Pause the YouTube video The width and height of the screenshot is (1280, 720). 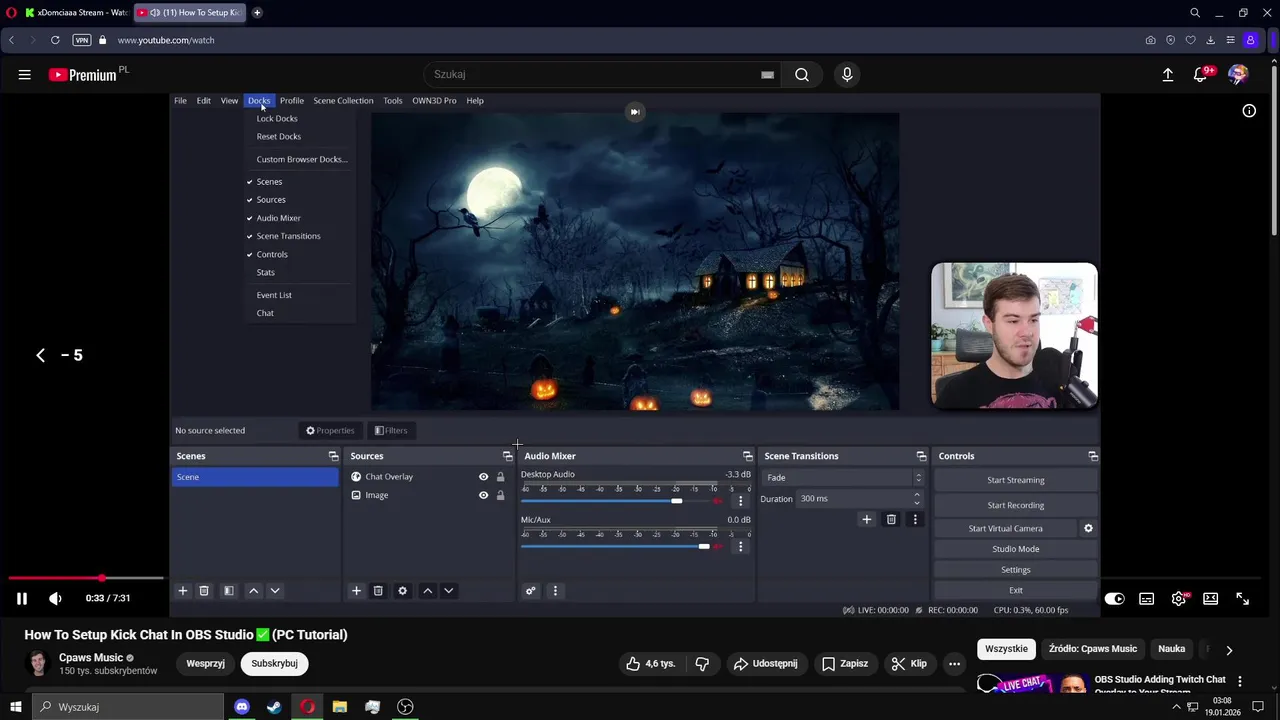tap(21, 598)
